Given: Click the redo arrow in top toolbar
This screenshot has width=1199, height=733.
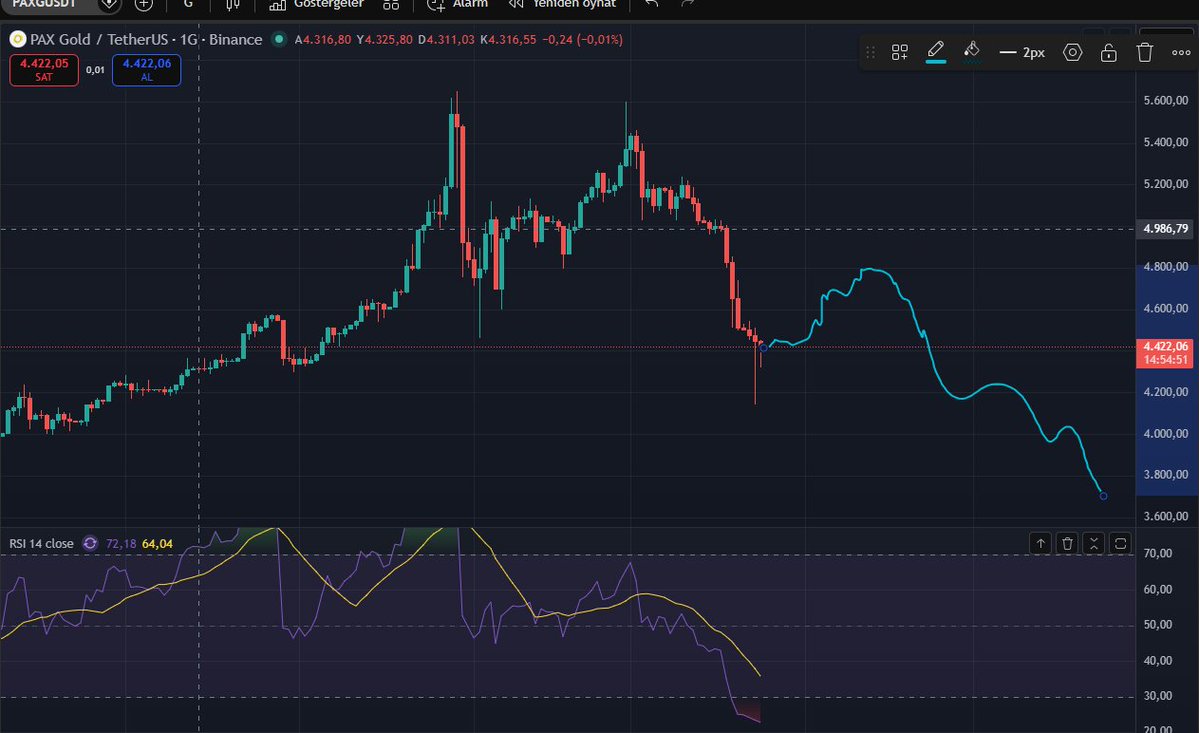Looking at the screenshot, I should tap(687, 4).
